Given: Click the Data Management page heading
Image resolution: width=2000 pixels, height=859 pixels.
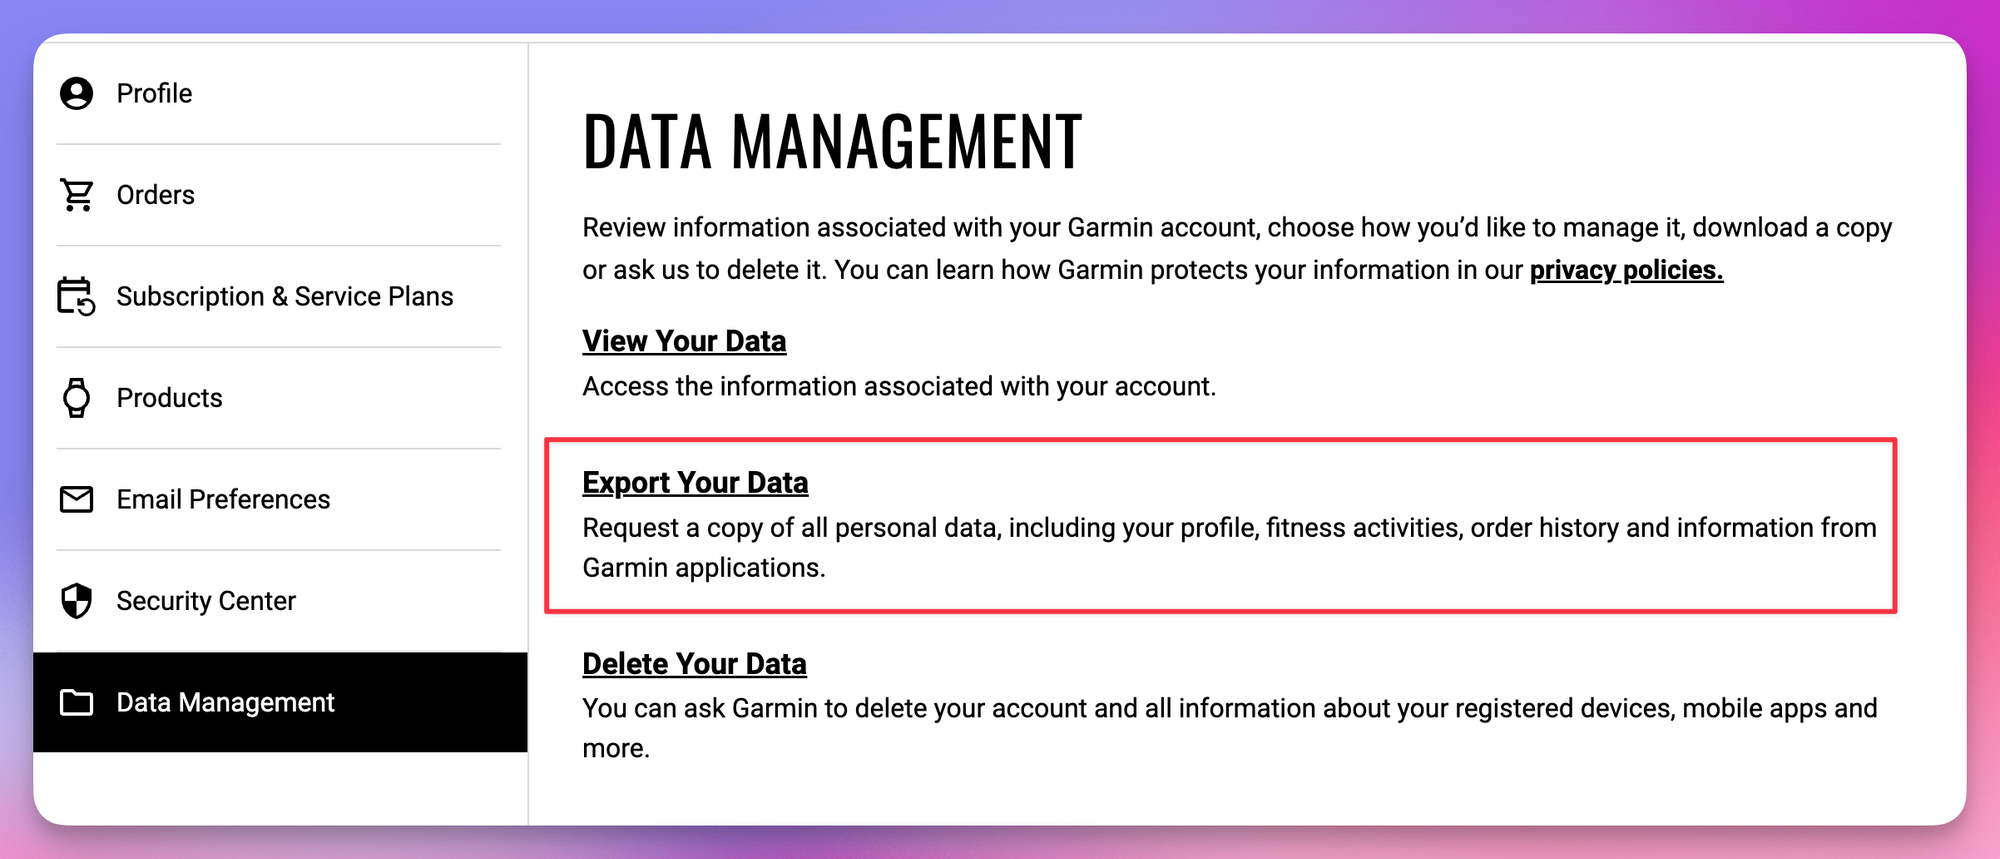Looking at the screenshot, I should pyautogui.click(x=832, y=142).
